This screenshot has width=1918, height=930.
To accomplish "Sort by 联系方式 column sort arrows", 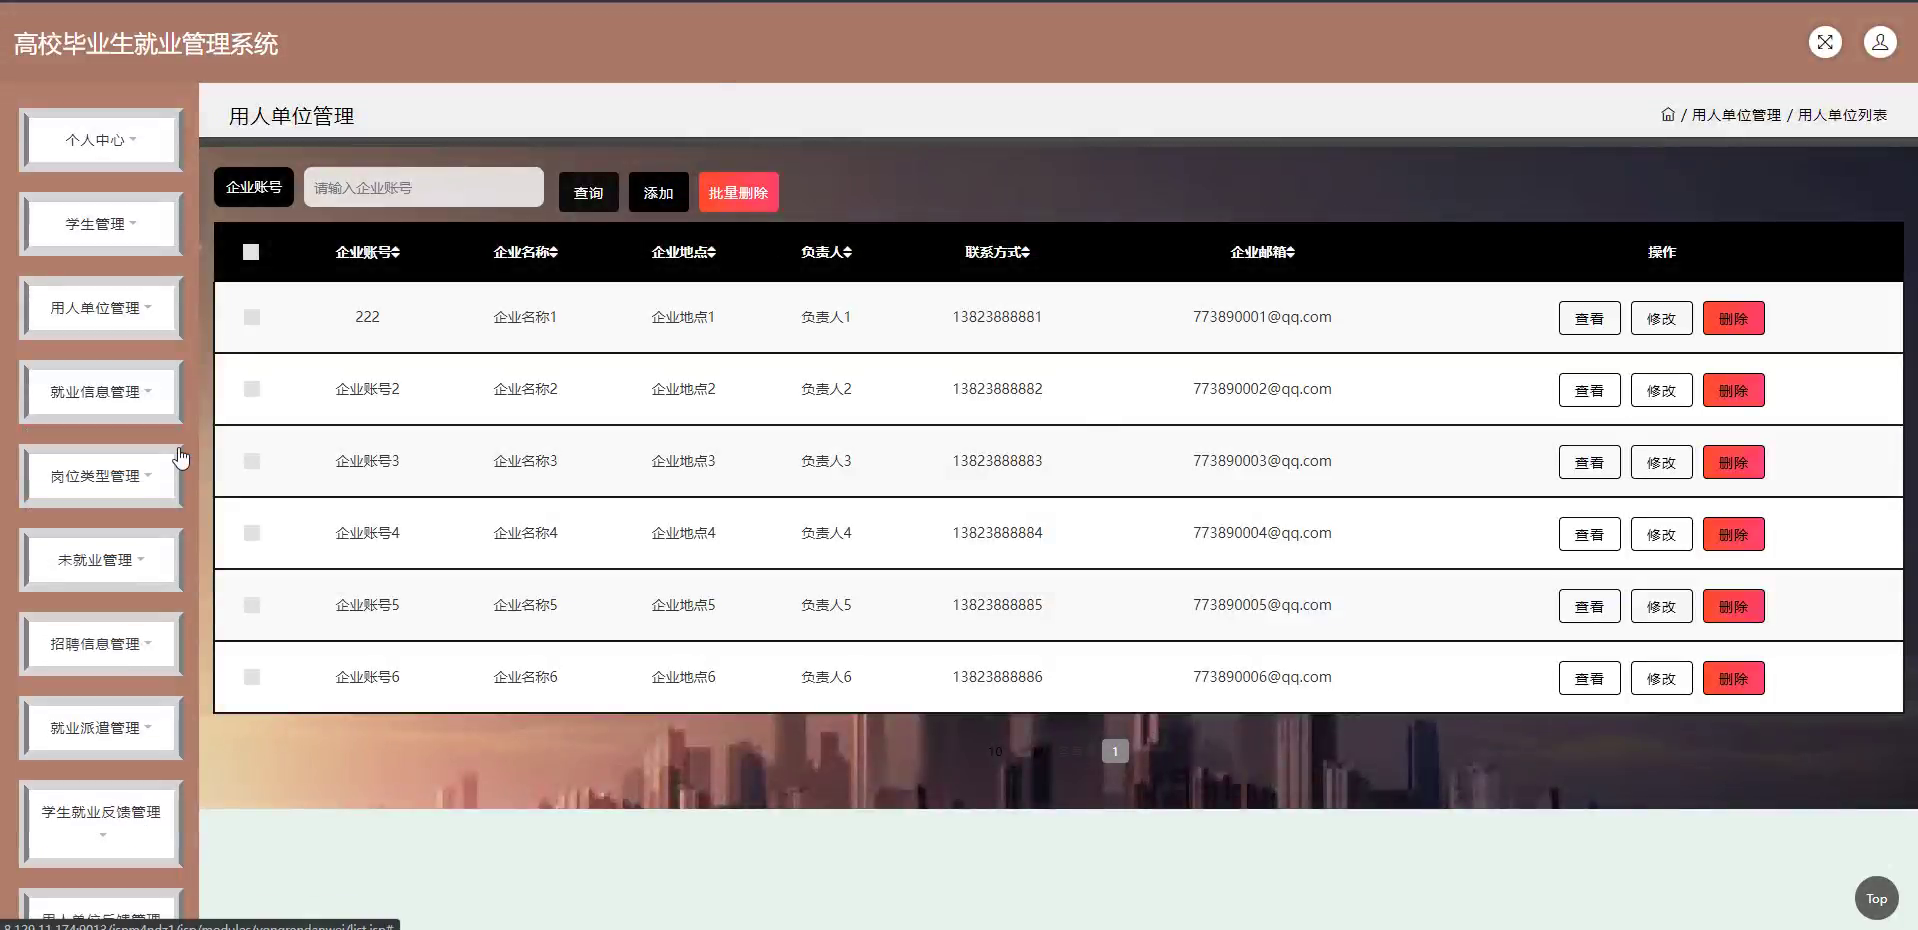I will coord(1026,252).
